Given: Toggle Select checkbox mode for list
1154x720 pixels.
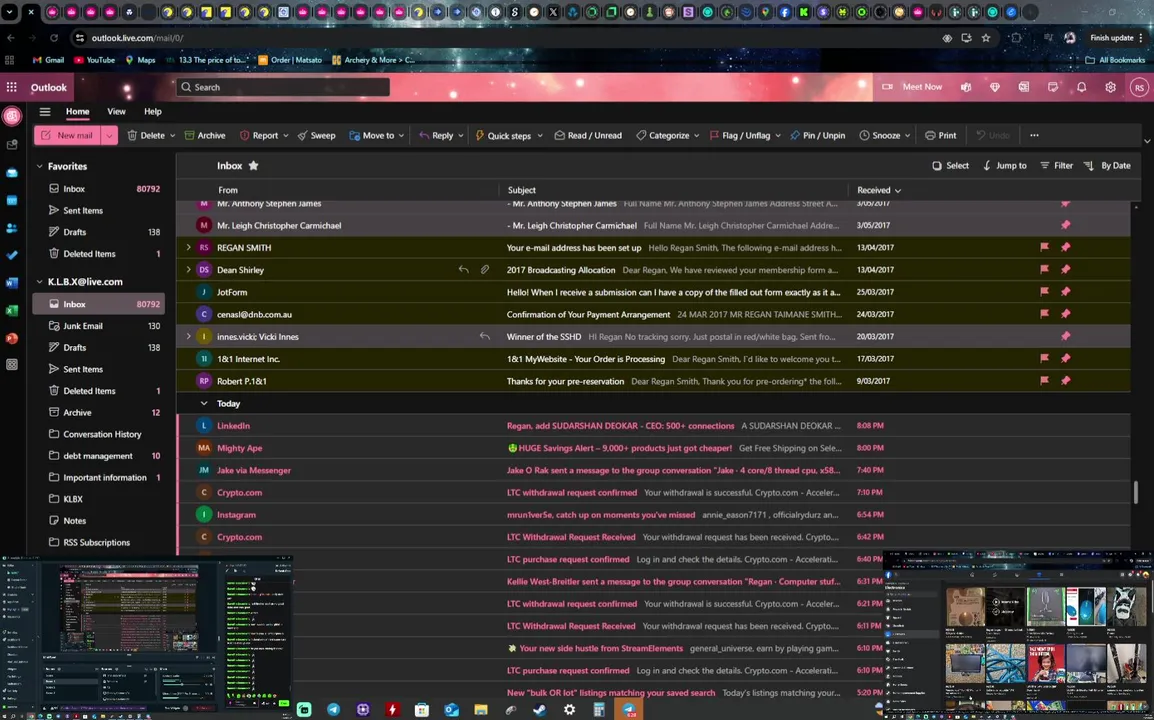Looking at the screenshot, I should 950,166.
